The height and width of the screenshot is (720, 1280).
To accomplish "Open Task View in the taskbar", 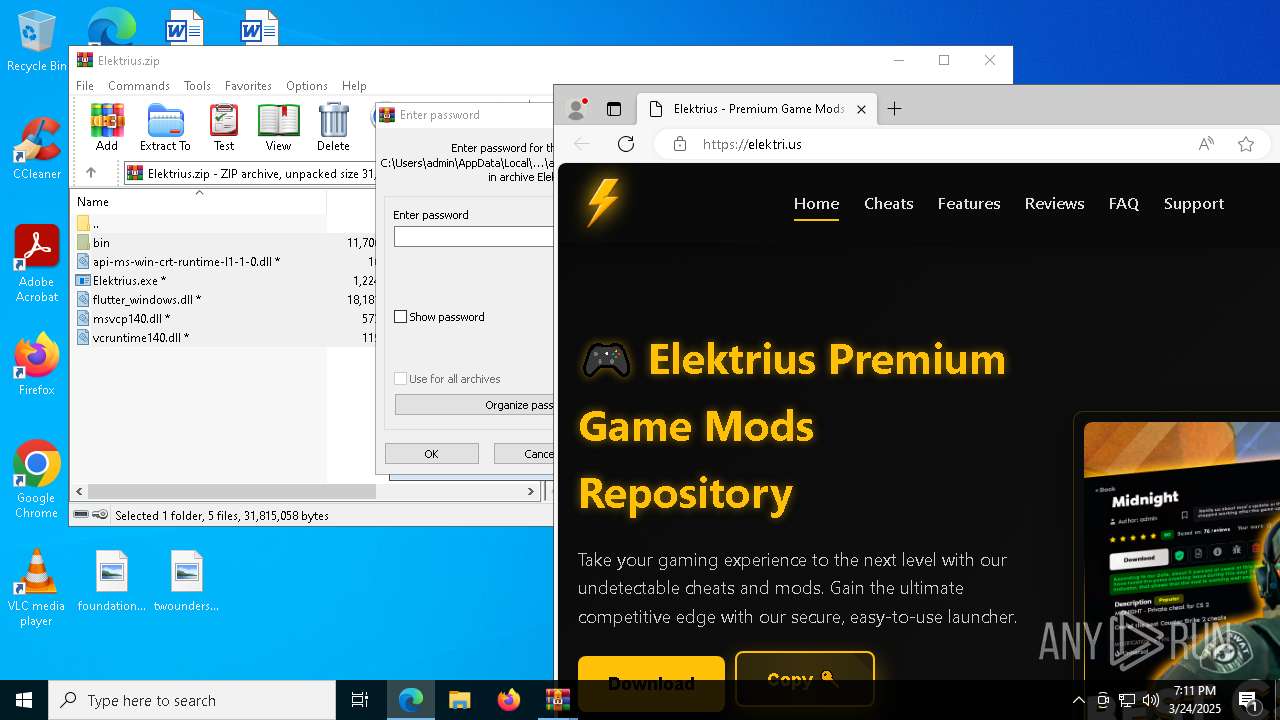I will point(360,700).
